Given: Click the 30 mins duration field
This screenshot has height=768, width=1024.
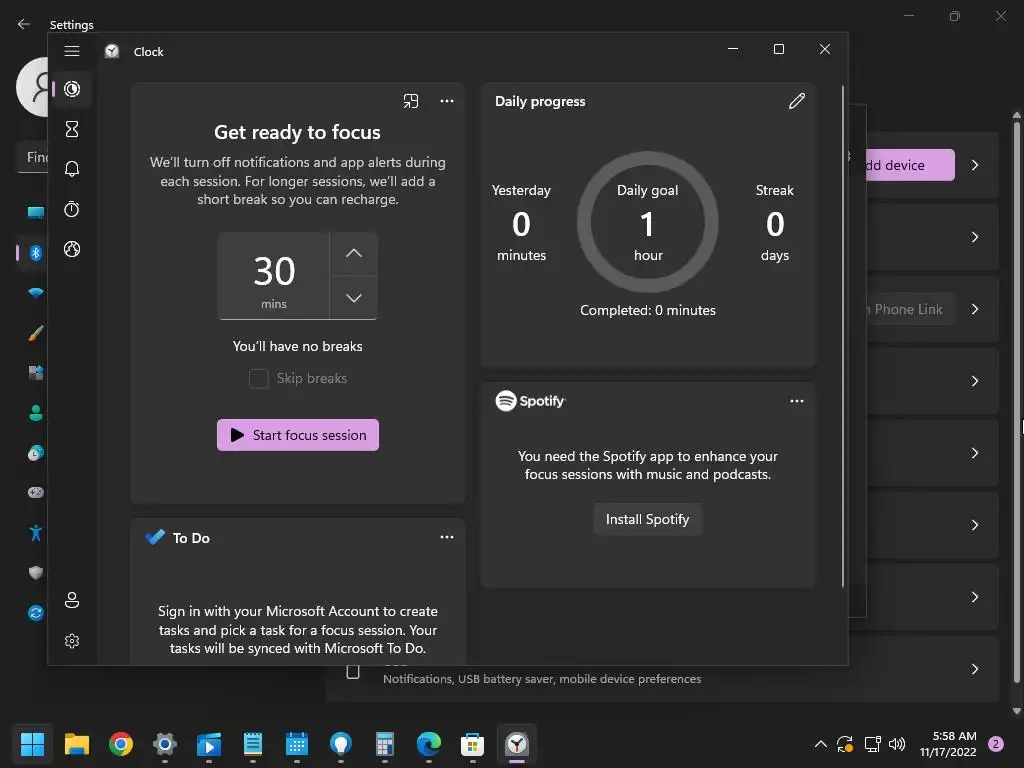Looking at the screenshot, I should click(x=274, y=276).
